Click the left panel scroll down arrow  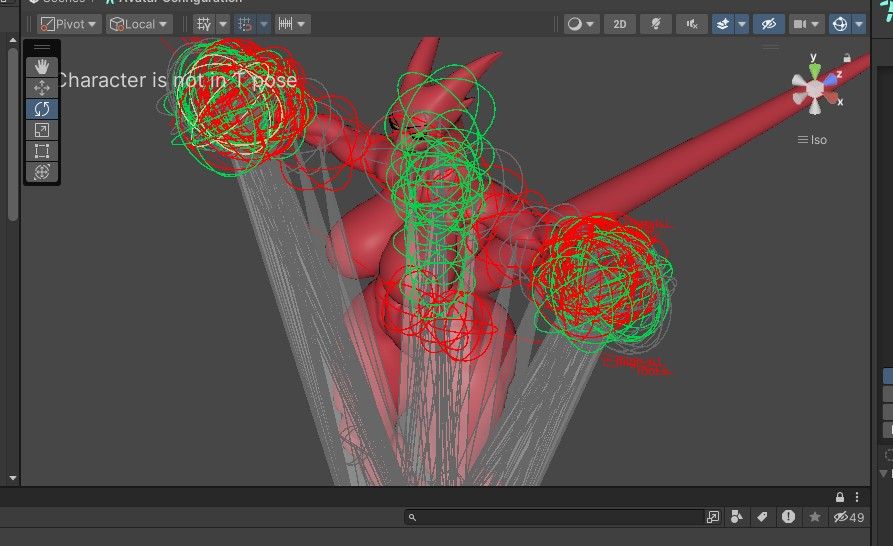(13, 478)
